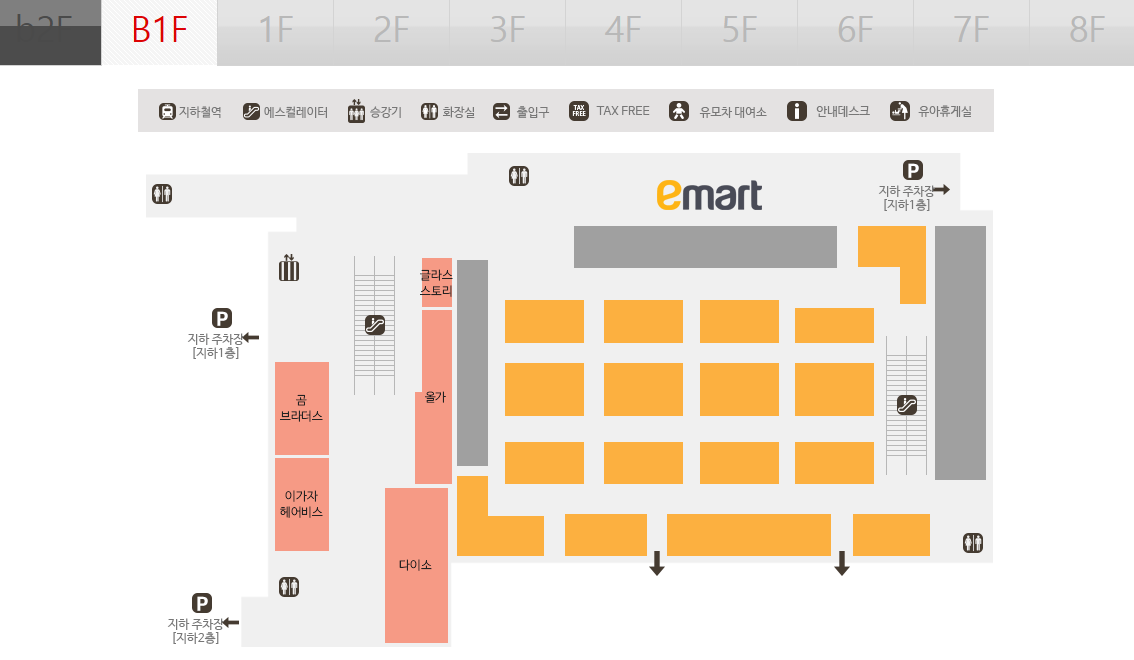Click the restroom icon at far left corridor

162,194
